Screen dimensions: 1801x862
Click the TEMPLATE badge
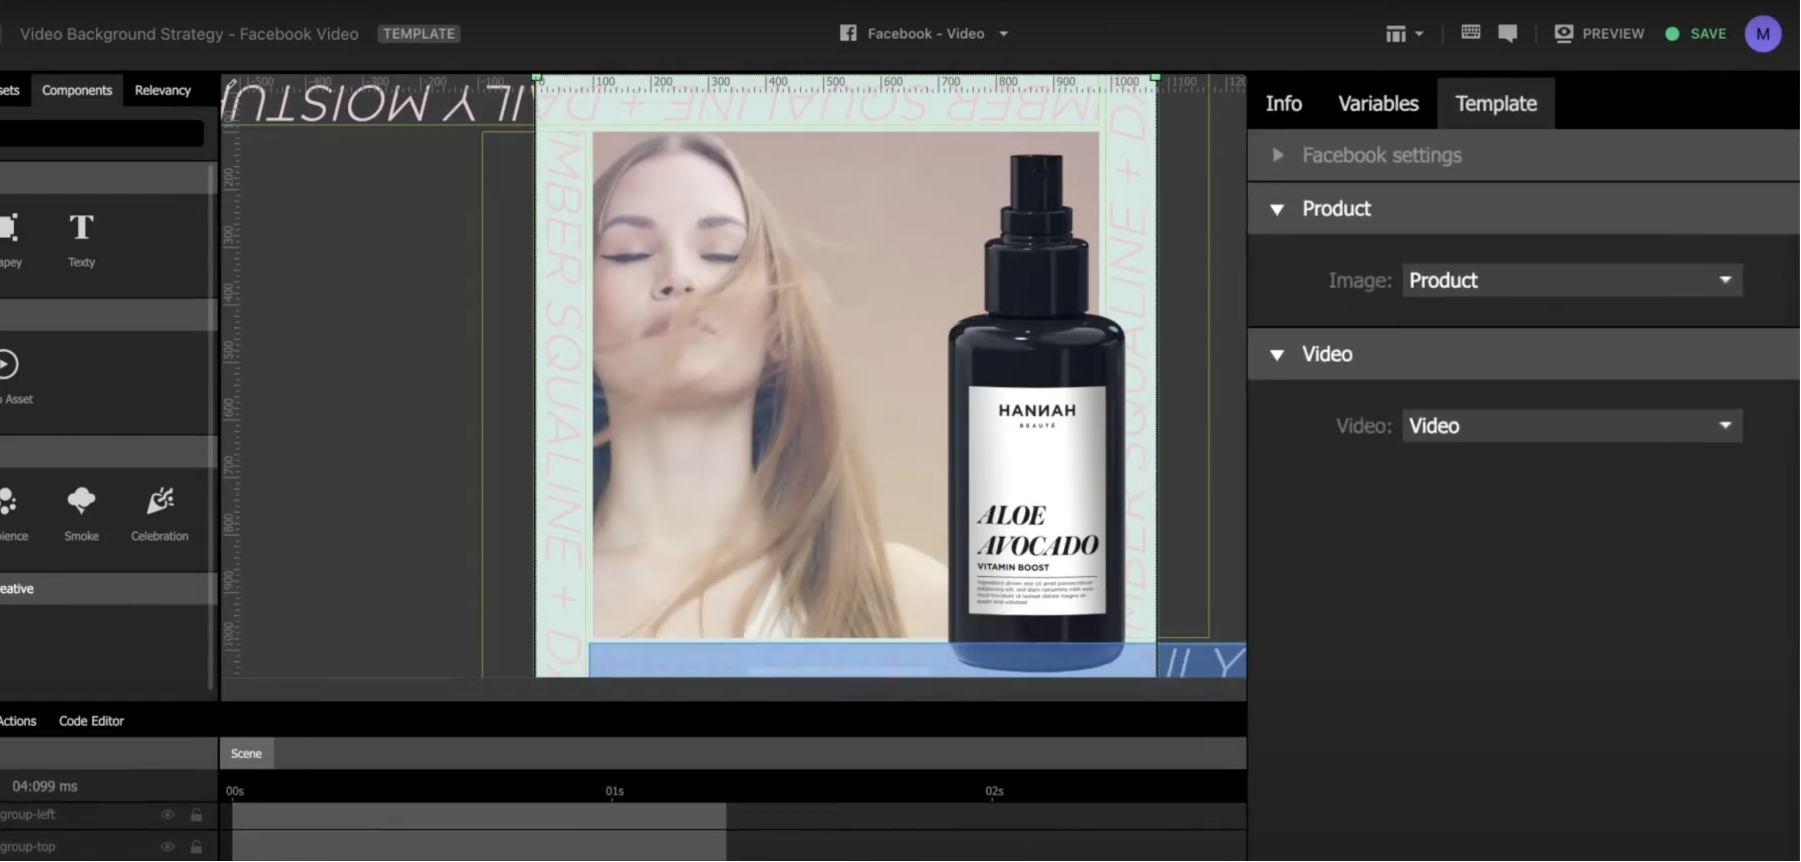[419, 34]
